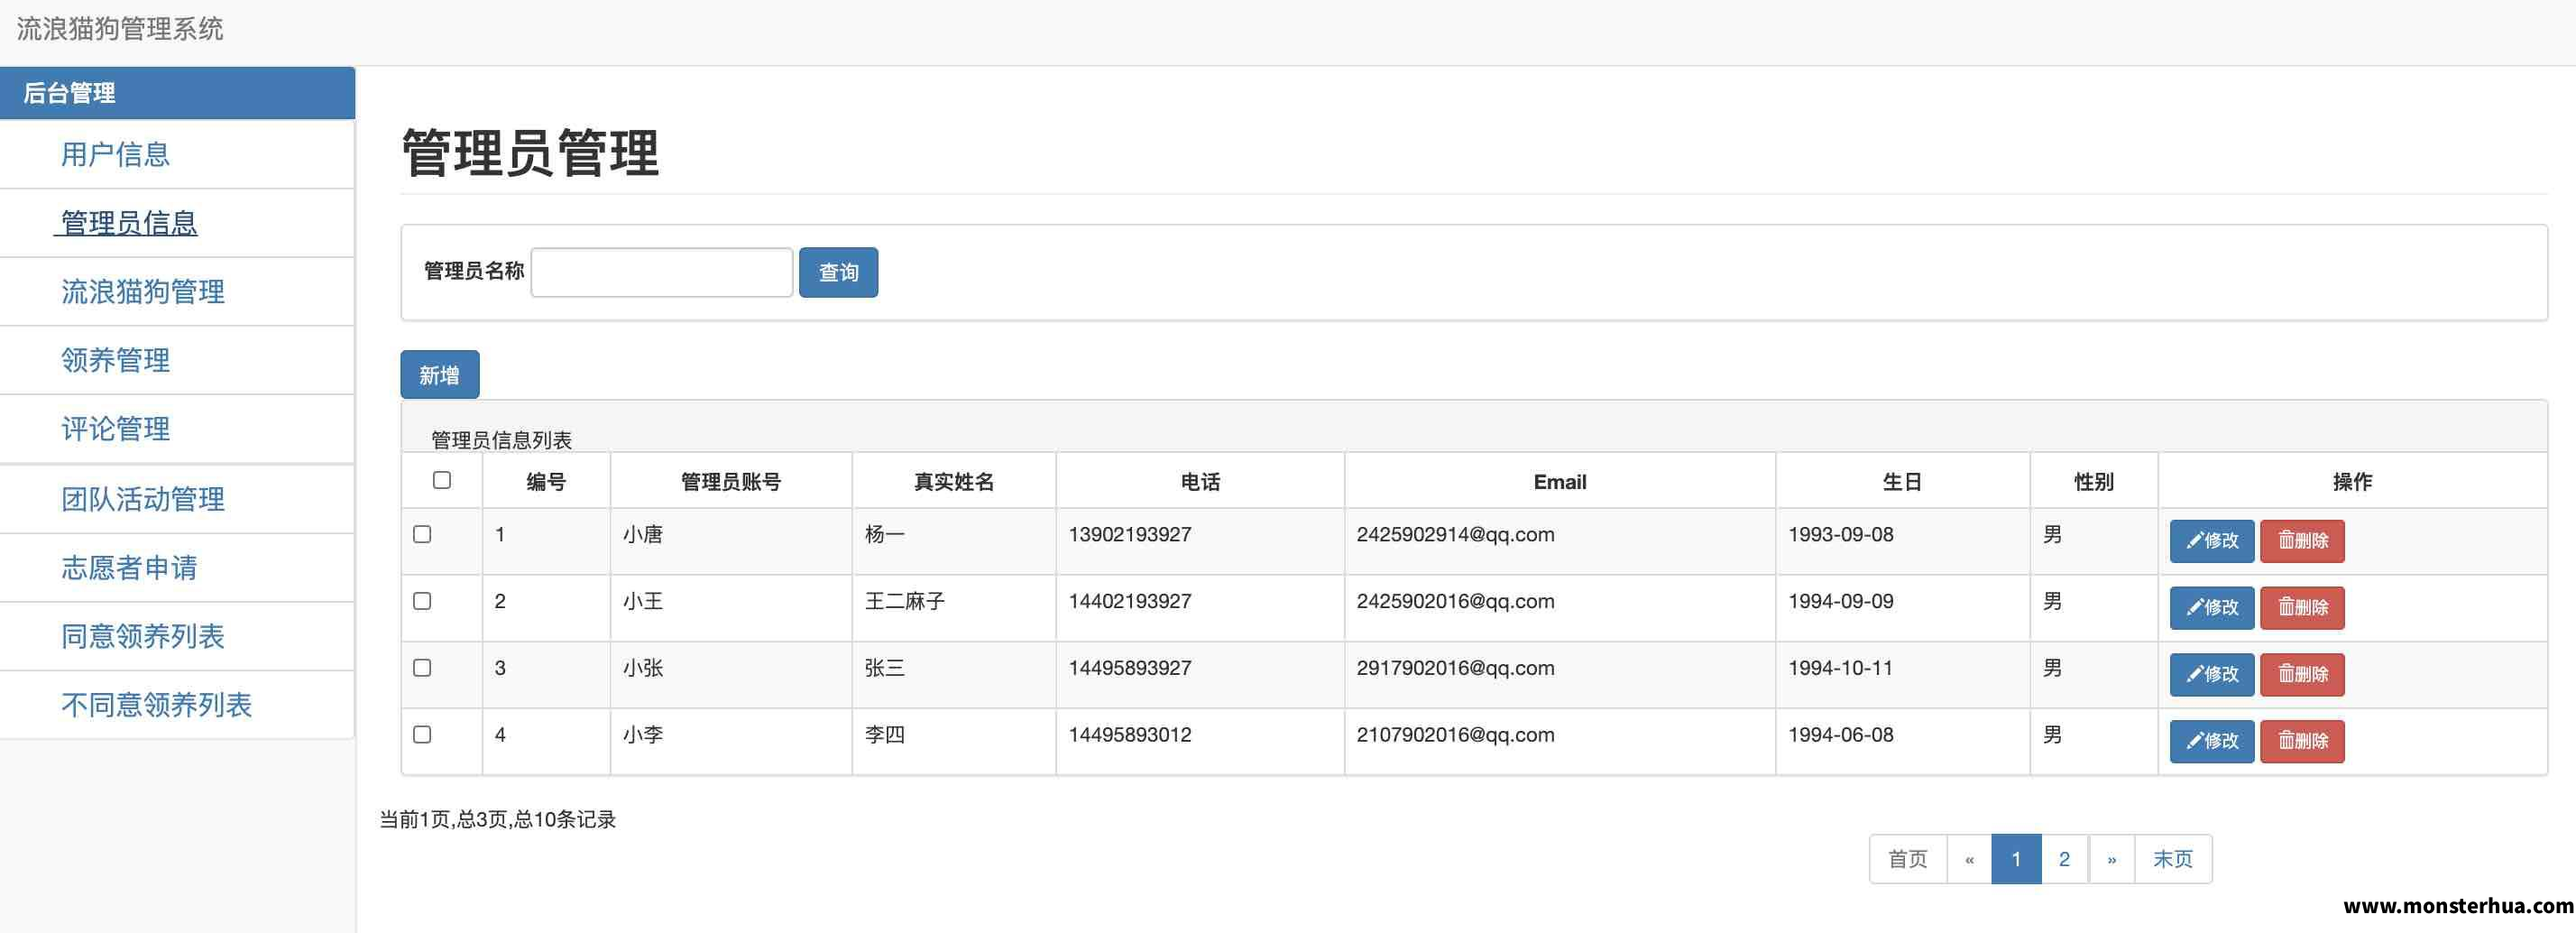This screenshot has width=2576, height=933.
Task: Check the checkbox for row 小李
Action: [422, 735]
